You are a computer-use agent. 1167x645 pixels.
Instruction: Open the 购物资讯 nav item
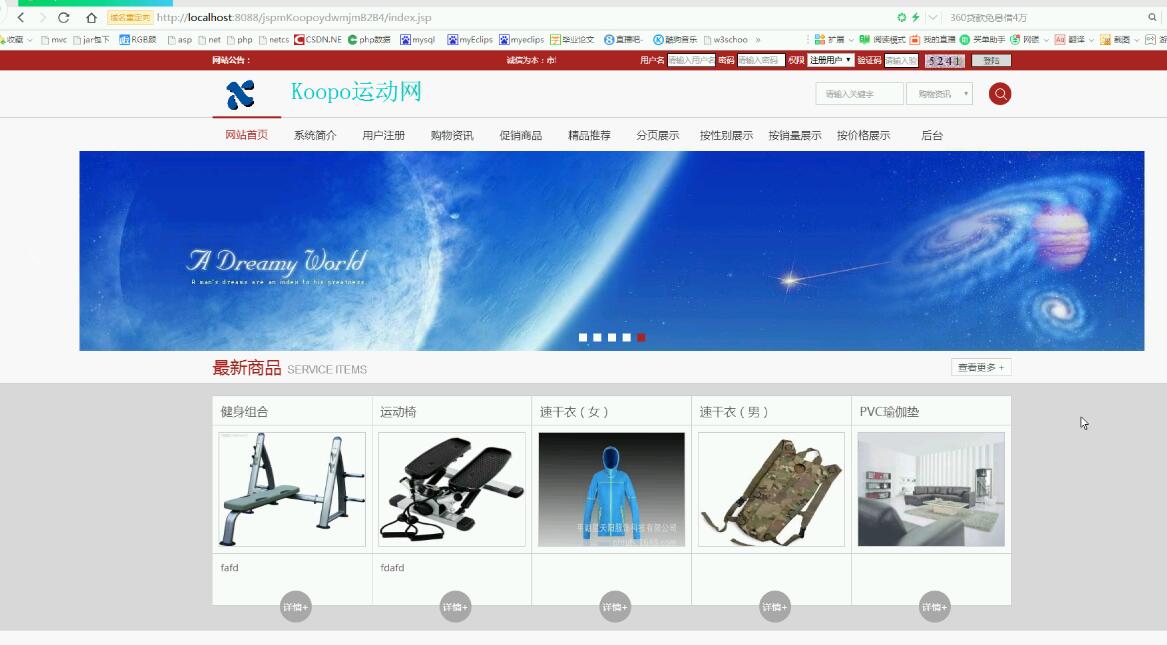[452, 135]
